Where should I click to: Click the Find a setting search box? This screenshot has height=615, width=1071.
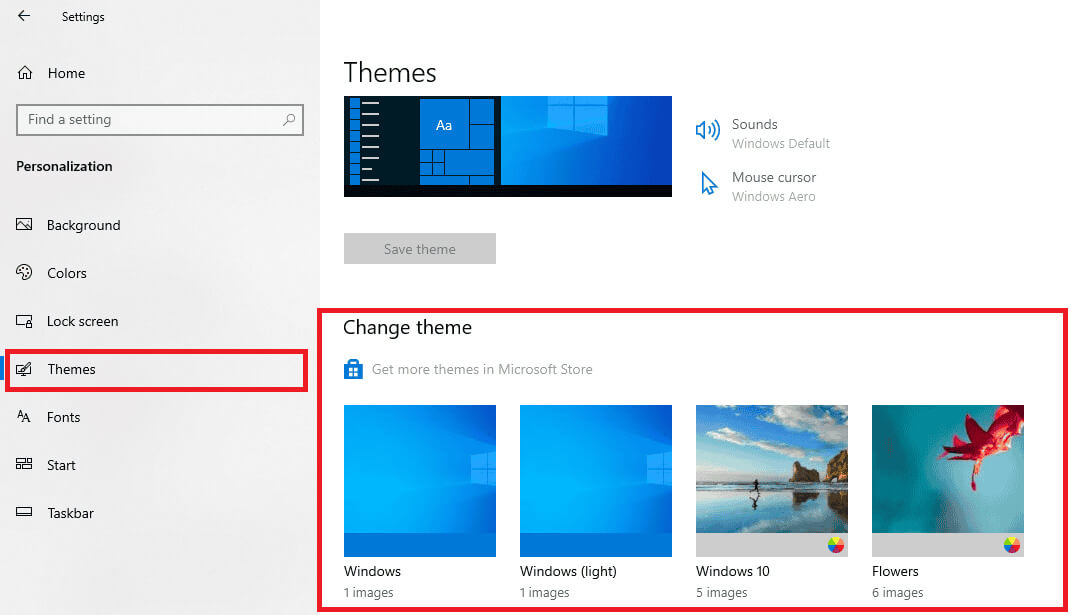pos(160,120)
